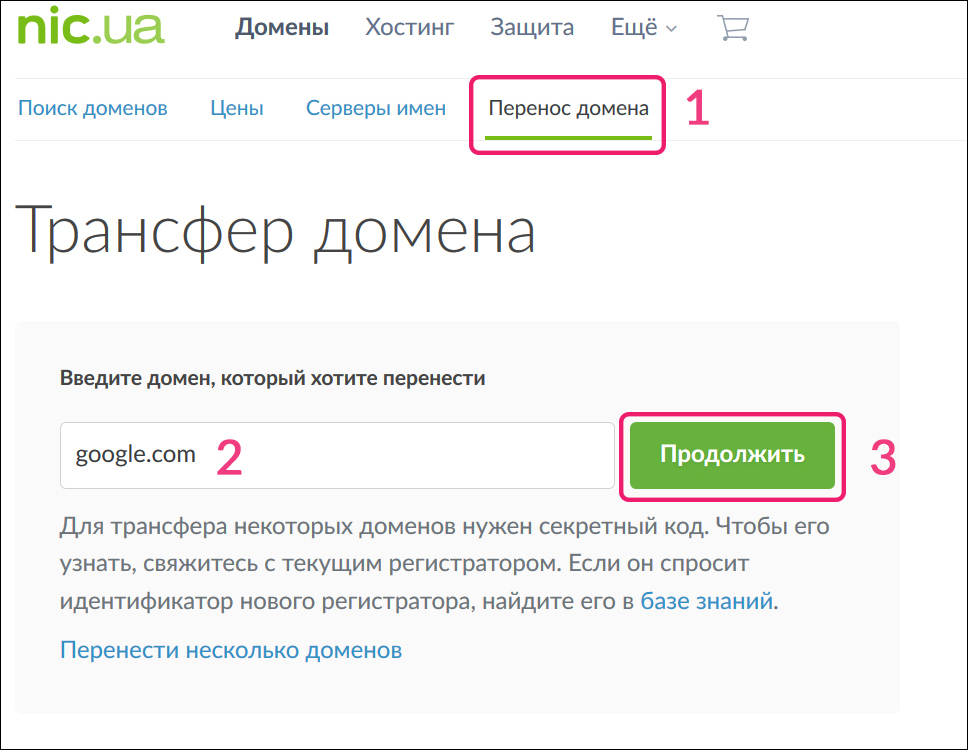The height and width of the screenshot is (750, 968).
Task: Open the Цены tab
Action: click(x=237, y=108)
